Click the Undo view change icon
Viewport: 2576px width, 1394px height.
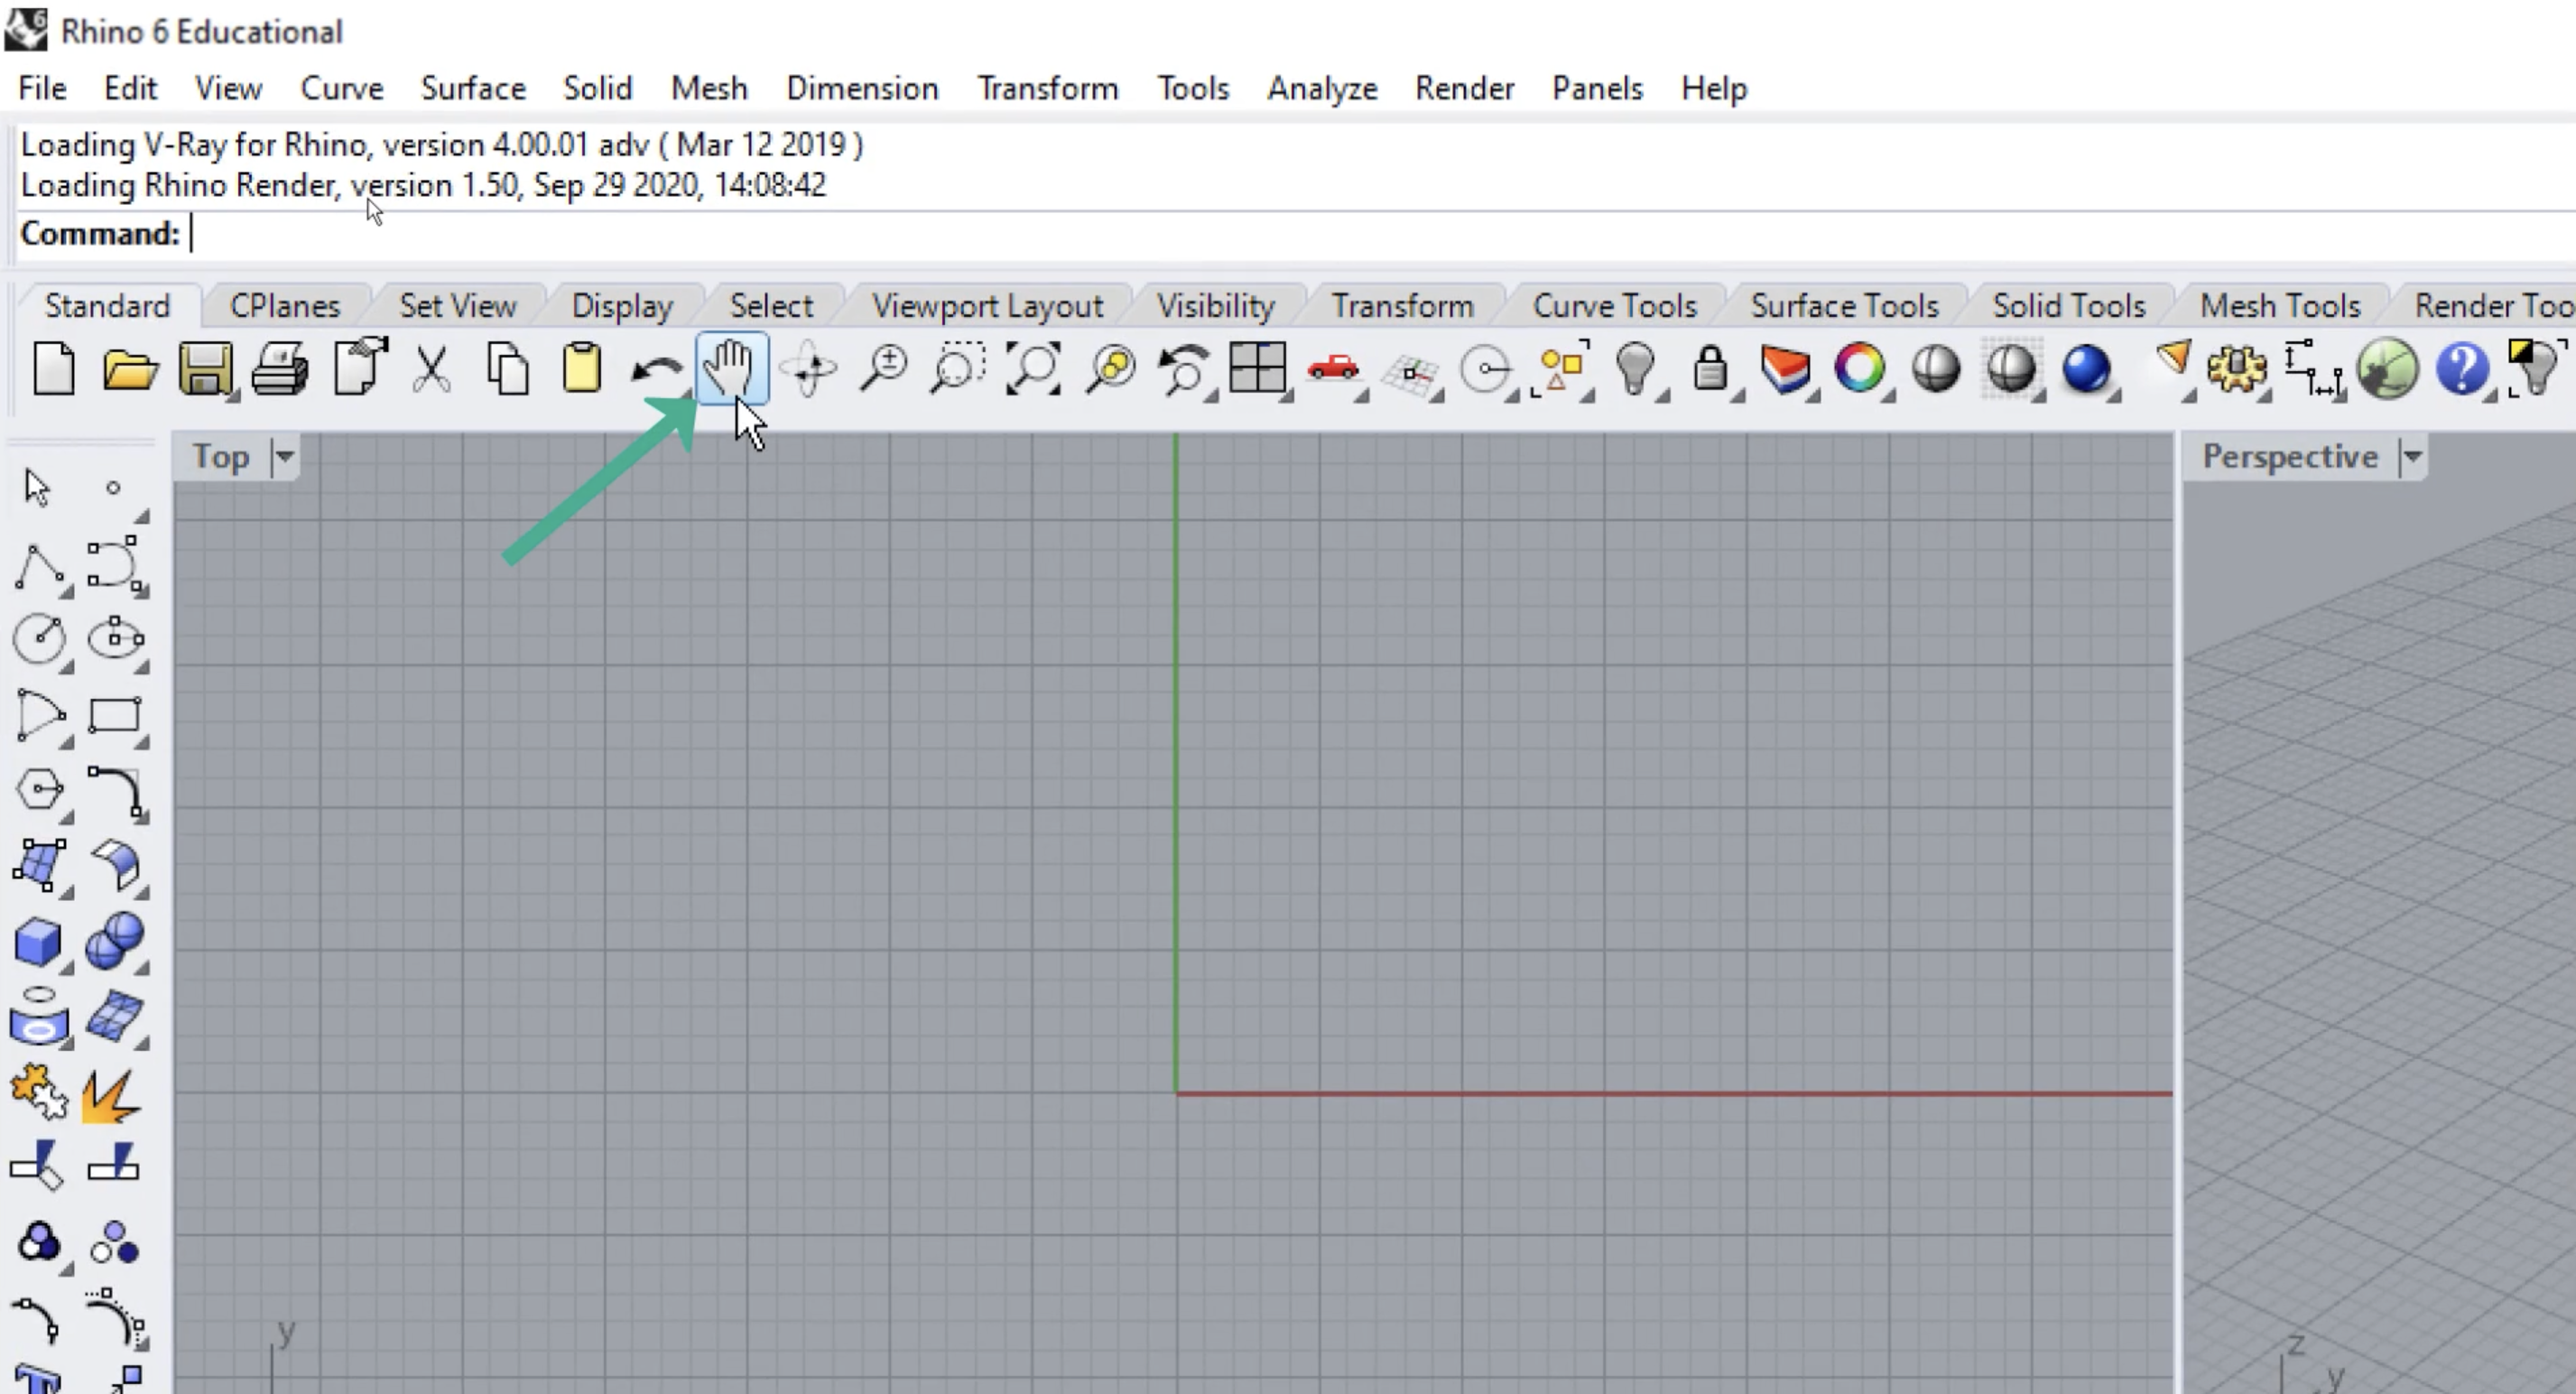coord(1184,369)
